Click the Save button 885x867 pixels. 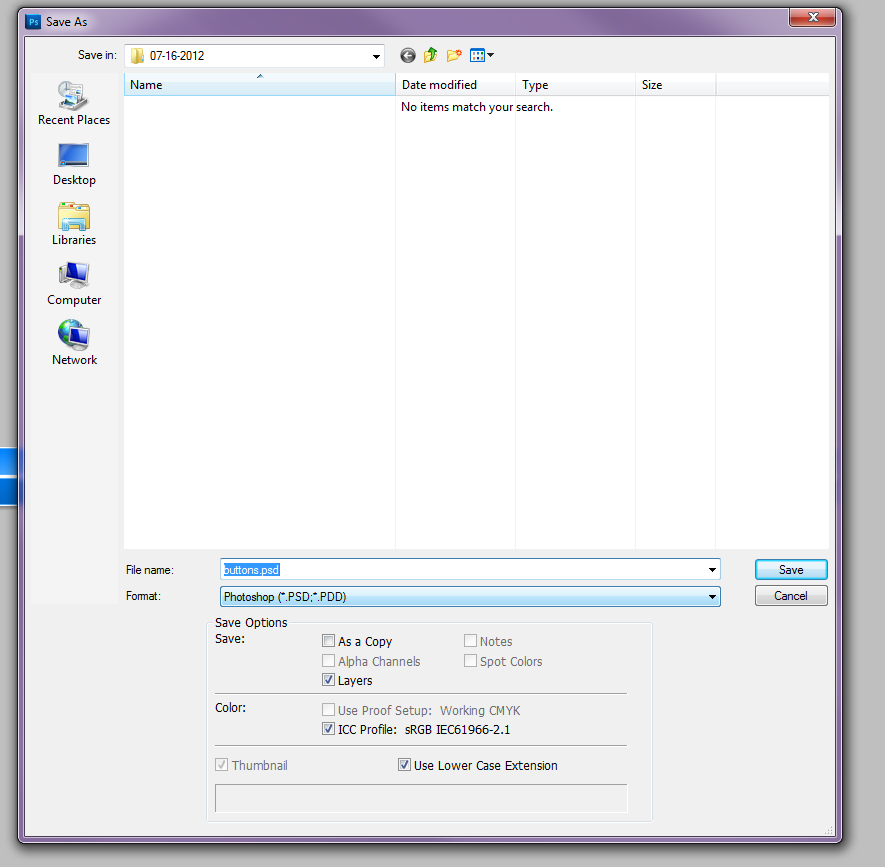(x=791, y=569)
